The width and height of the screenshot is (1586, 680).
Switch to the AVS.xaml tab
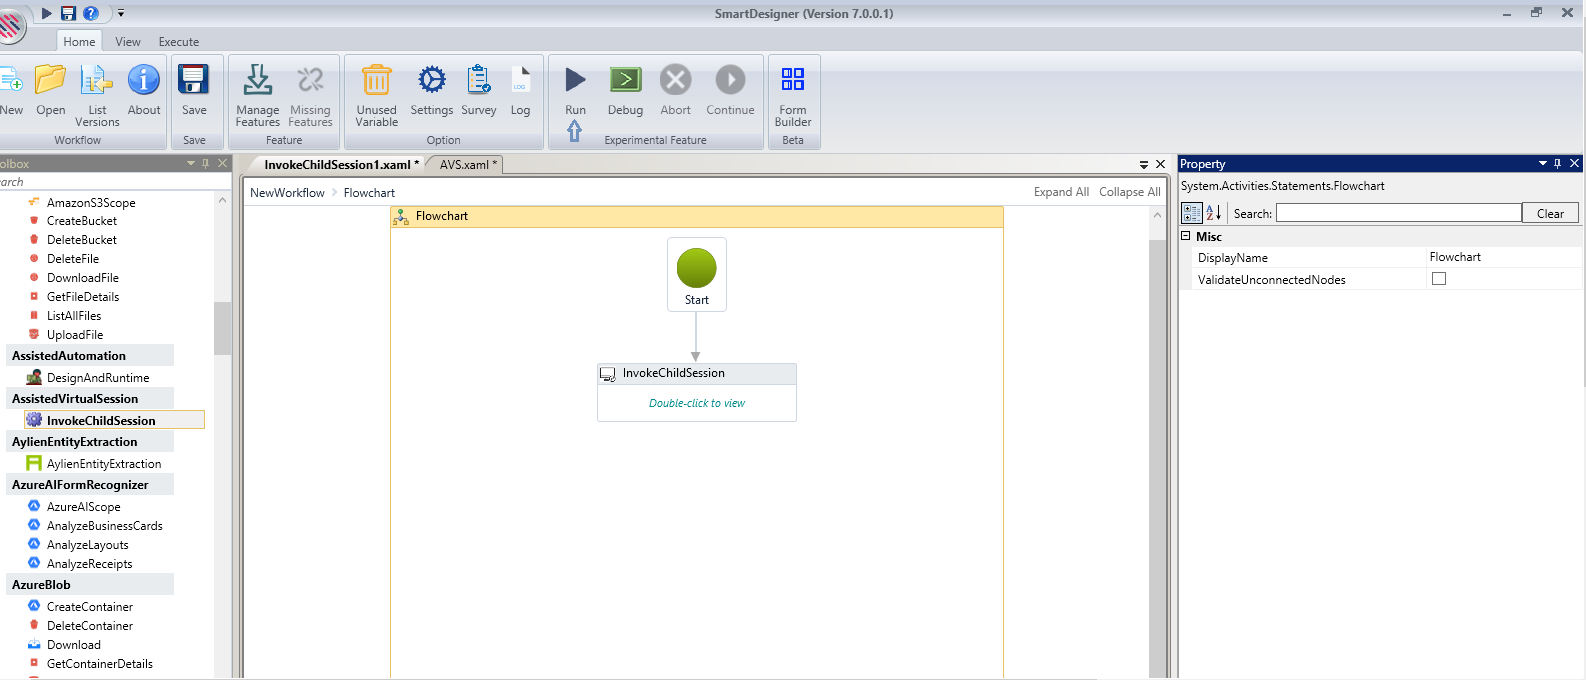tap(465, 165)
